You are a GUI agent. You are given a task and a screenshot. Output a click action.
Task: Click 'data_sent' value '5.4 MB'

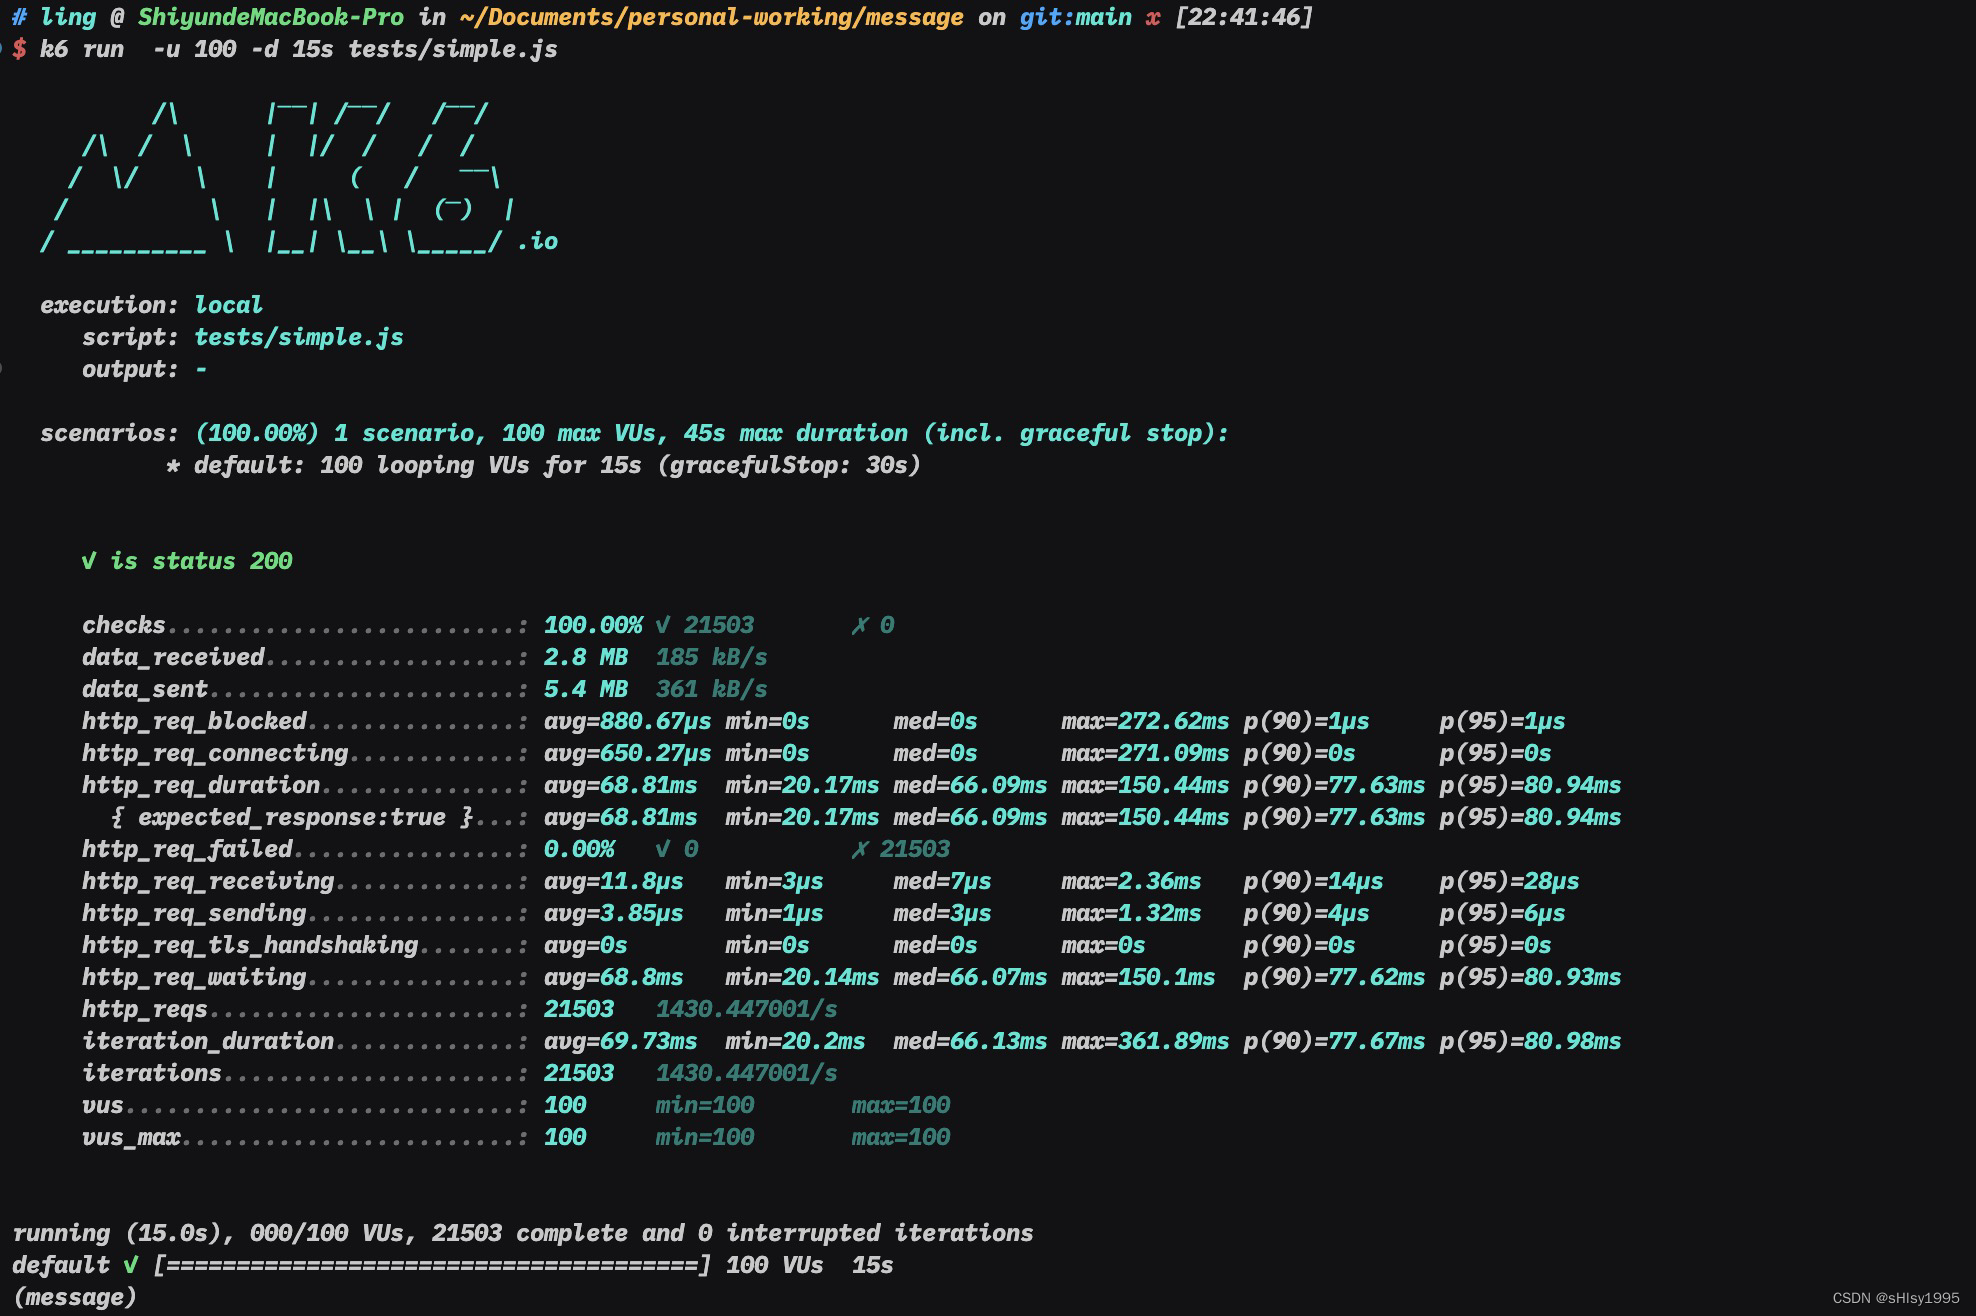(x=585, y=689)
